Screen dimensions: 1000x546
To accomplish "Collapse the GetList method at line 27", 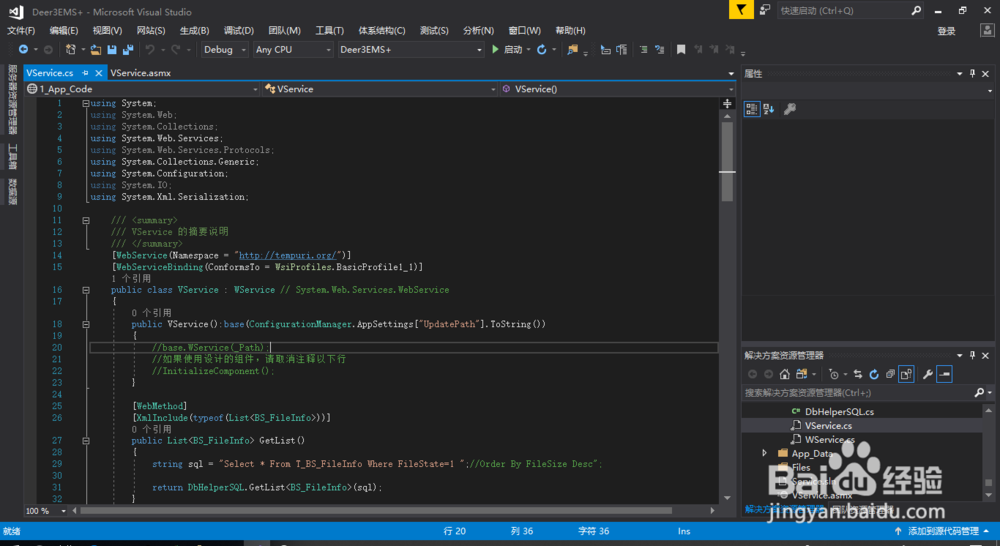I will 85,441.
